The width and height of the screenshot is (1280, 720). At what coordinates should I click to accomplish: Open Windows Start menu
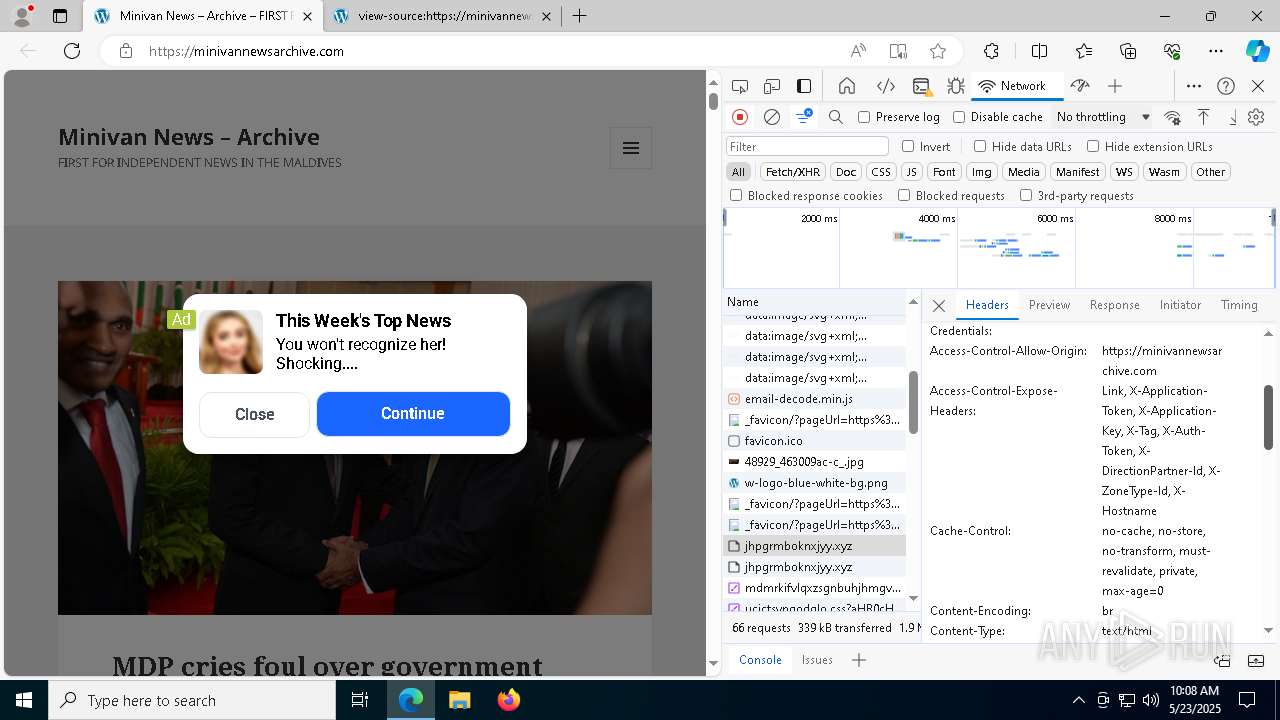pyautogui.click(x=24, y=700)
